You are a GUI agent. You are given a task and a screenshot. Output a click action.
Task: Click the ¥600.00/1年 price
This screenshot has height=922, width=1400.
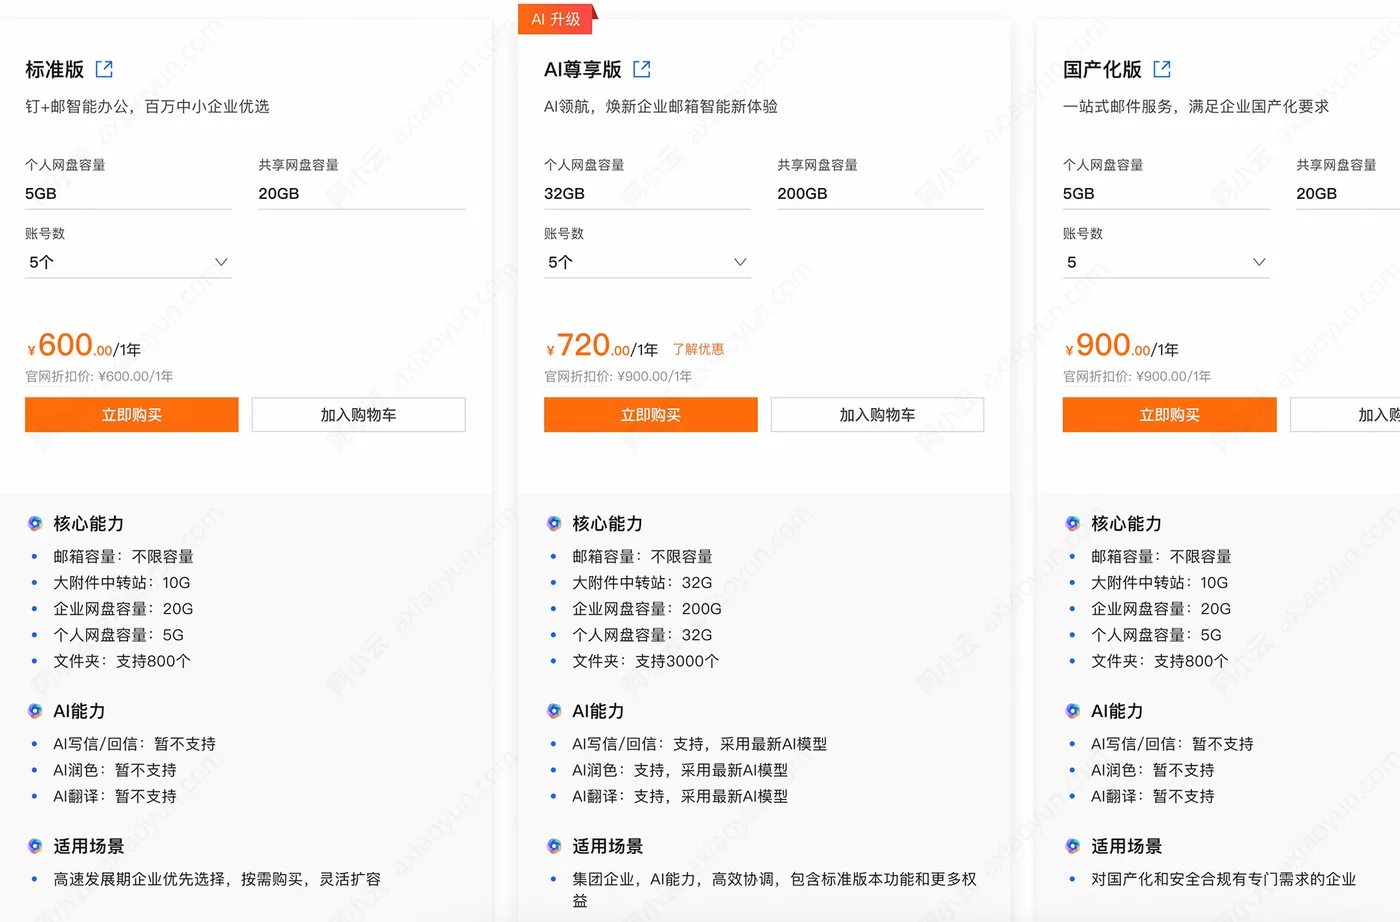click(84, 346)
